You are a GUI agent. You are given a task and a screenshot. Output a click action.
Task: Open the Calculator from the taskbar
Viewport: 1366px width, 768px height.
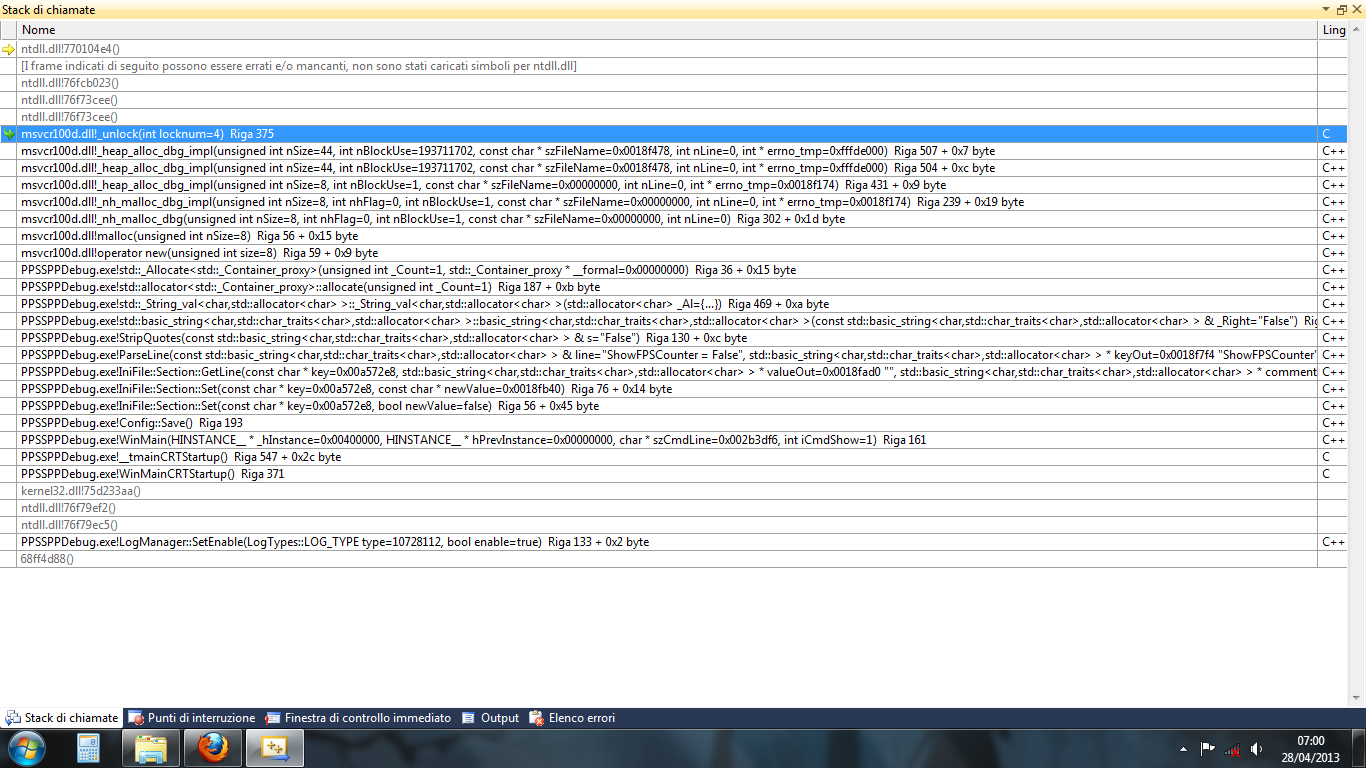tap(89, 748)
